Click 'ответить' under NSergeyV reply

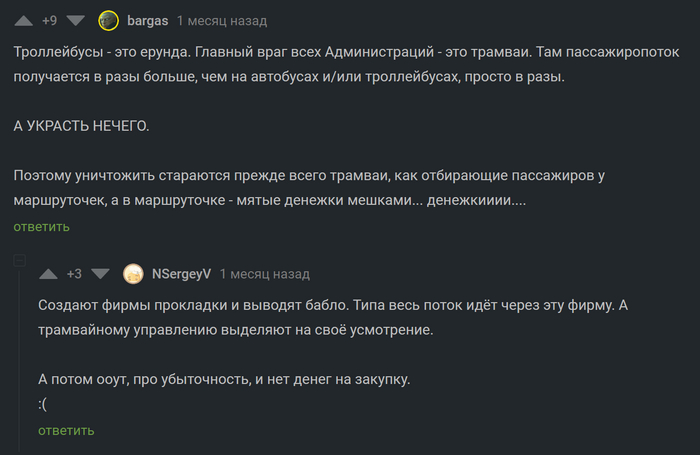[x=66, y=431]
